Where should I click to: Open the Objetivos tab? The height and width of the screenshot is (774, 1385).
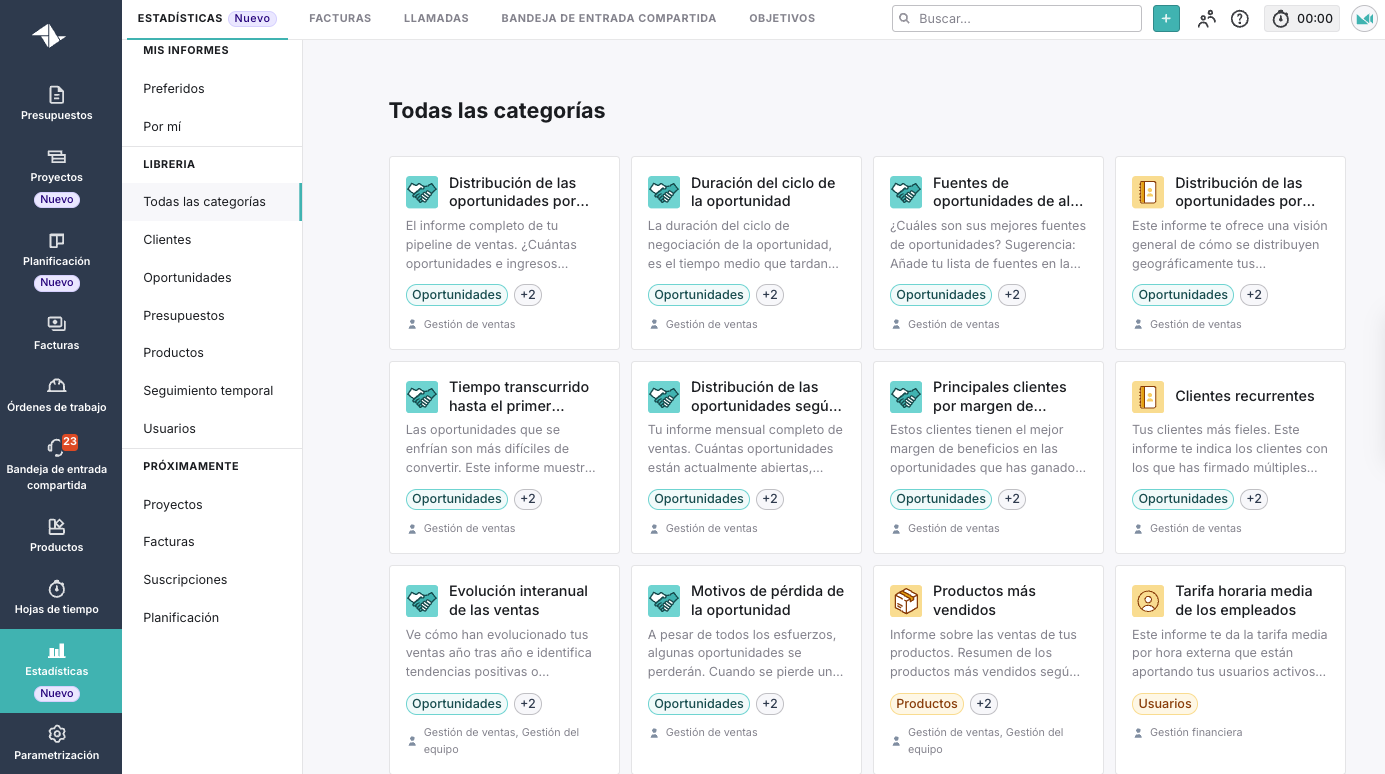pyautogui.click(x=782, y=18)
